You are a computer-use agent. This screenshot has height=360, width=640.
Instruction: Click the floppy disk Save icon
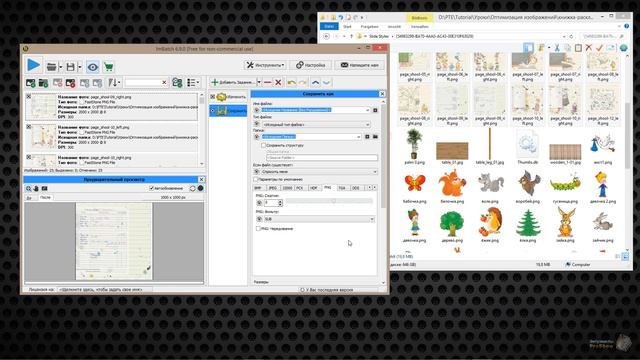[71, 67]
